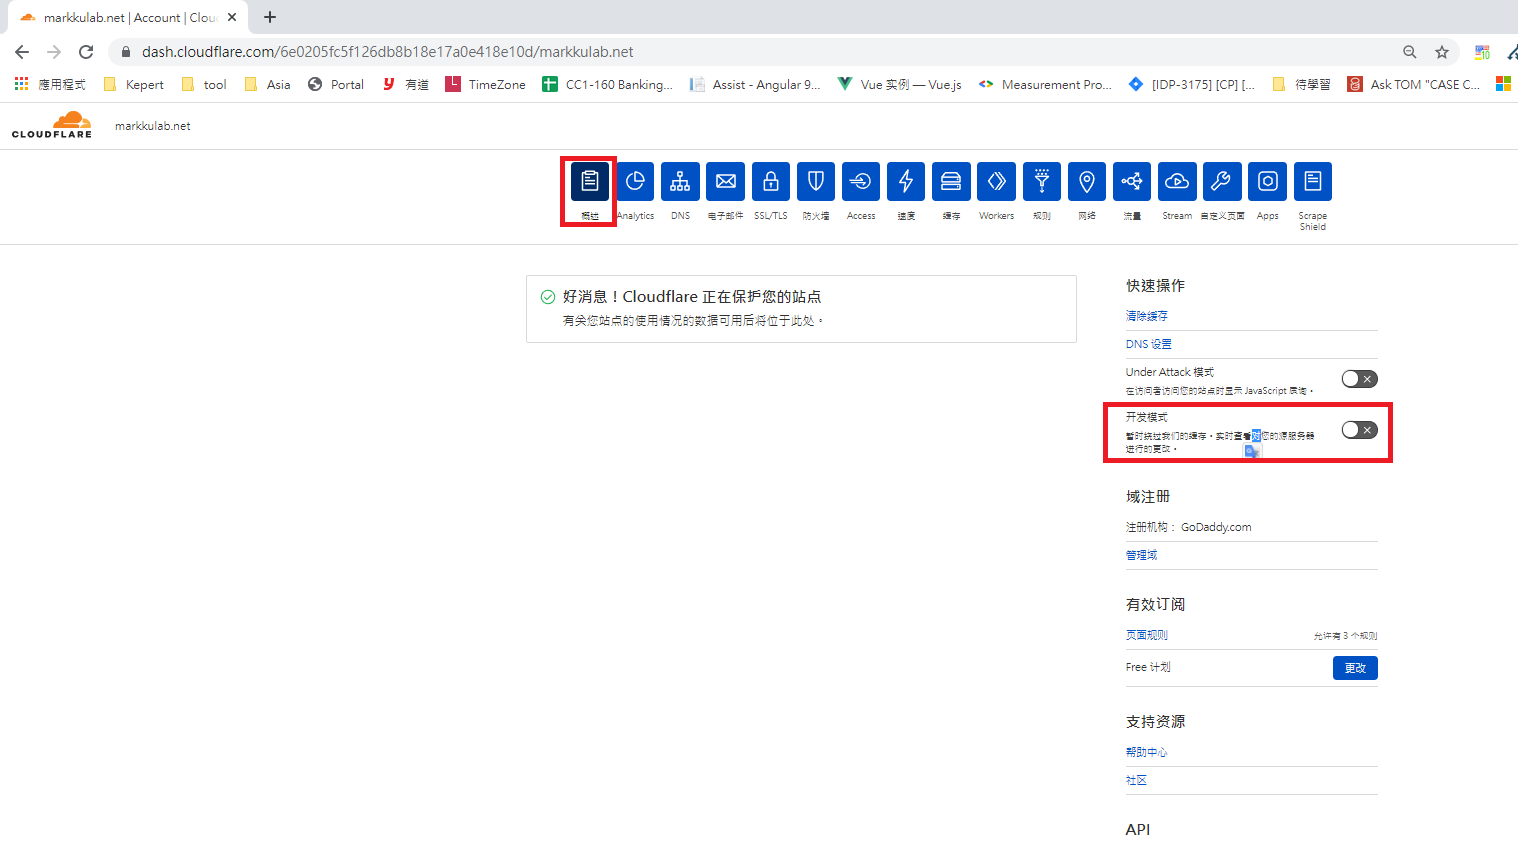Open the Analytics pie chart icon
The height and width of the screenshot is (848, 1518).
635,181
